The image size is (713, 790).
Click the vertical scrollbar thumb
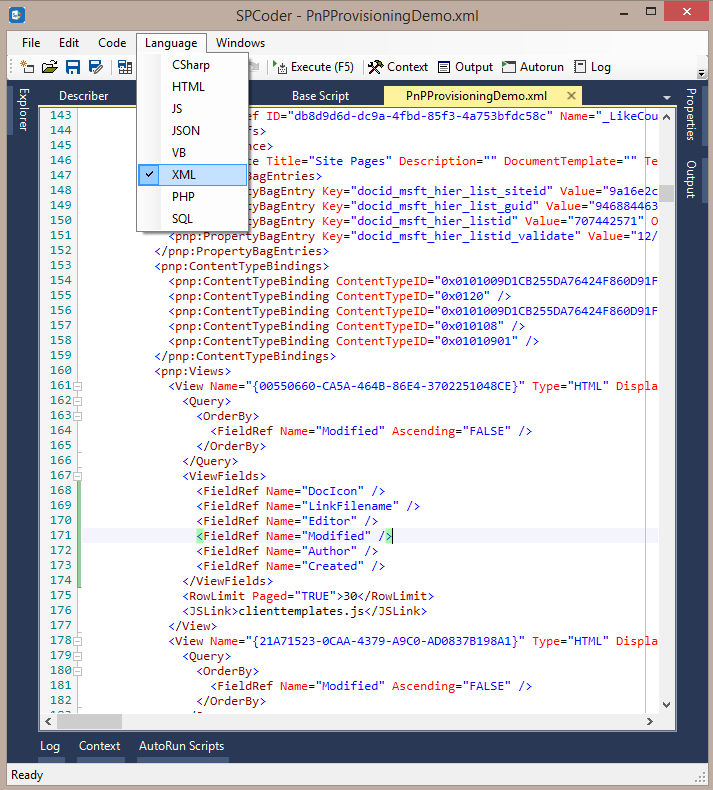[667, 193]
